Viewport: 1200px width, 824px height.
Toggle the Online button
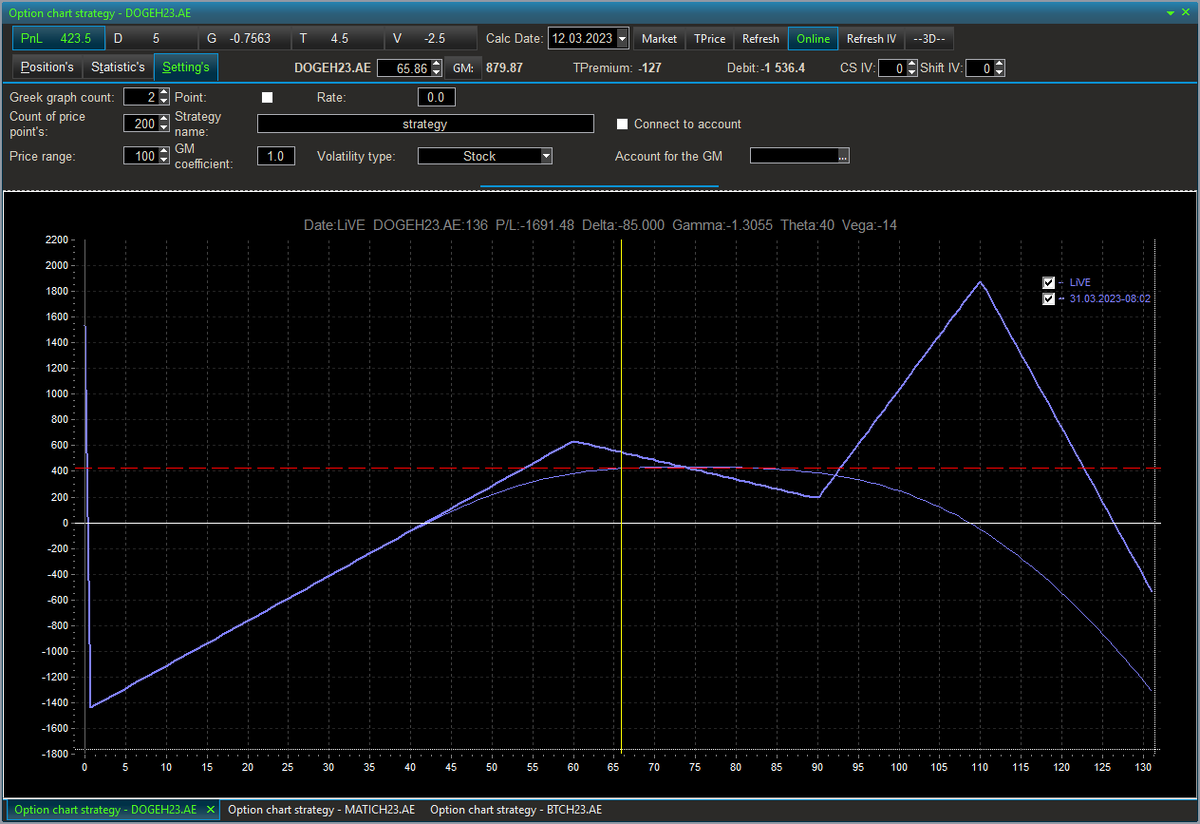(813, 39)
